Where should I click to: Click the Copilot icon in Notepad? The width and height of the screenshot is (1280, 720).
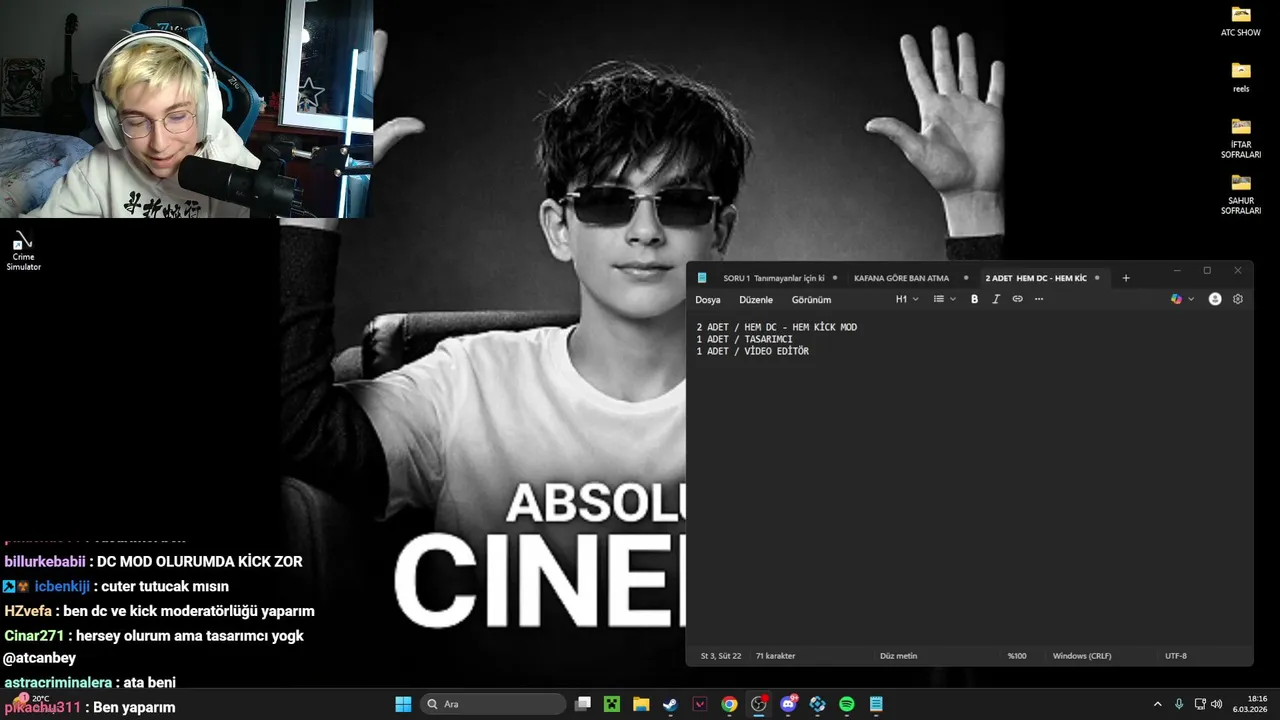(x=1176, y=299)
